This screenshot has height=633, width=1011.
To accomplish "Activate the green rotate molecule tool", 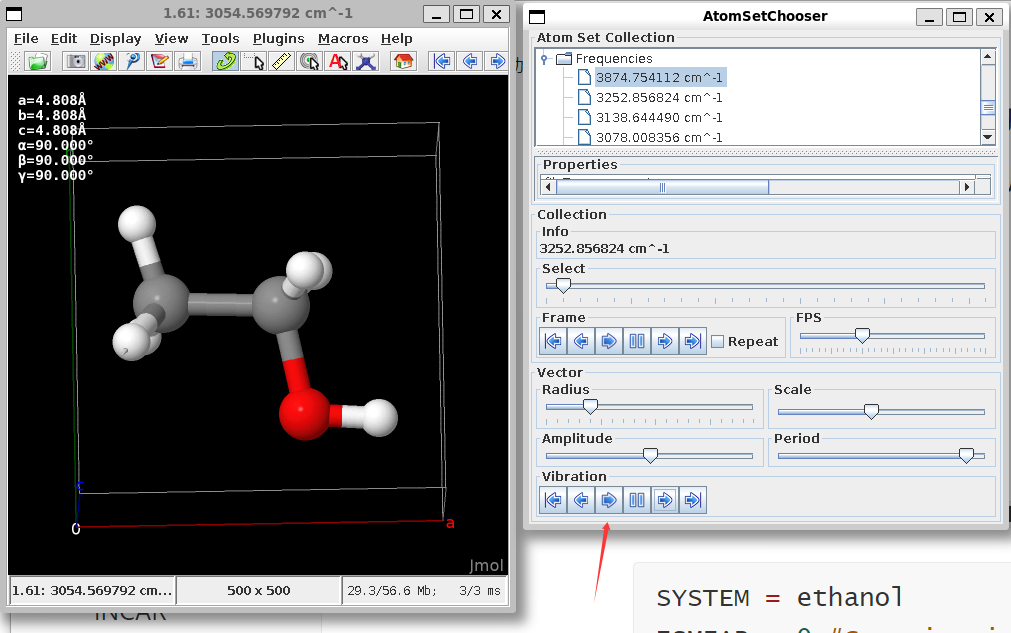I will coord(226,61).
